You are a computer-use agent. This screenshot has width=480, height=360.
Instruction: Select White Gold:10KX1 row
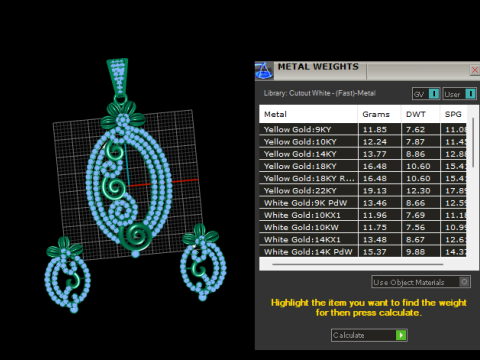click(x=363, y=215)
